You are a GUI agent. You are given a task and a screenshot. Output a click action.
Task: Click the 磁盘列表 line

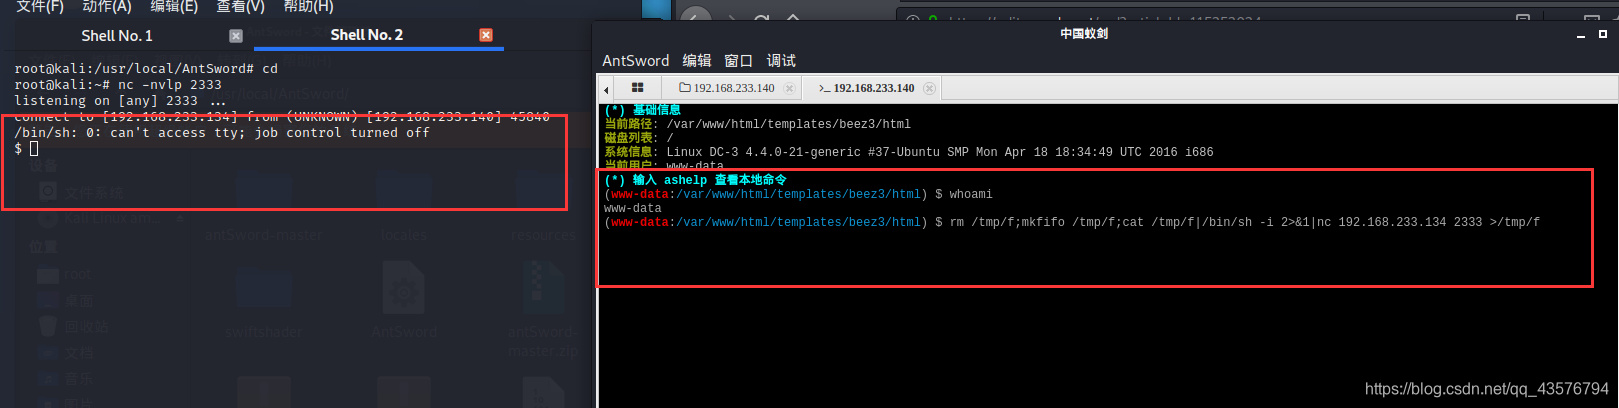tap(639, 138)
